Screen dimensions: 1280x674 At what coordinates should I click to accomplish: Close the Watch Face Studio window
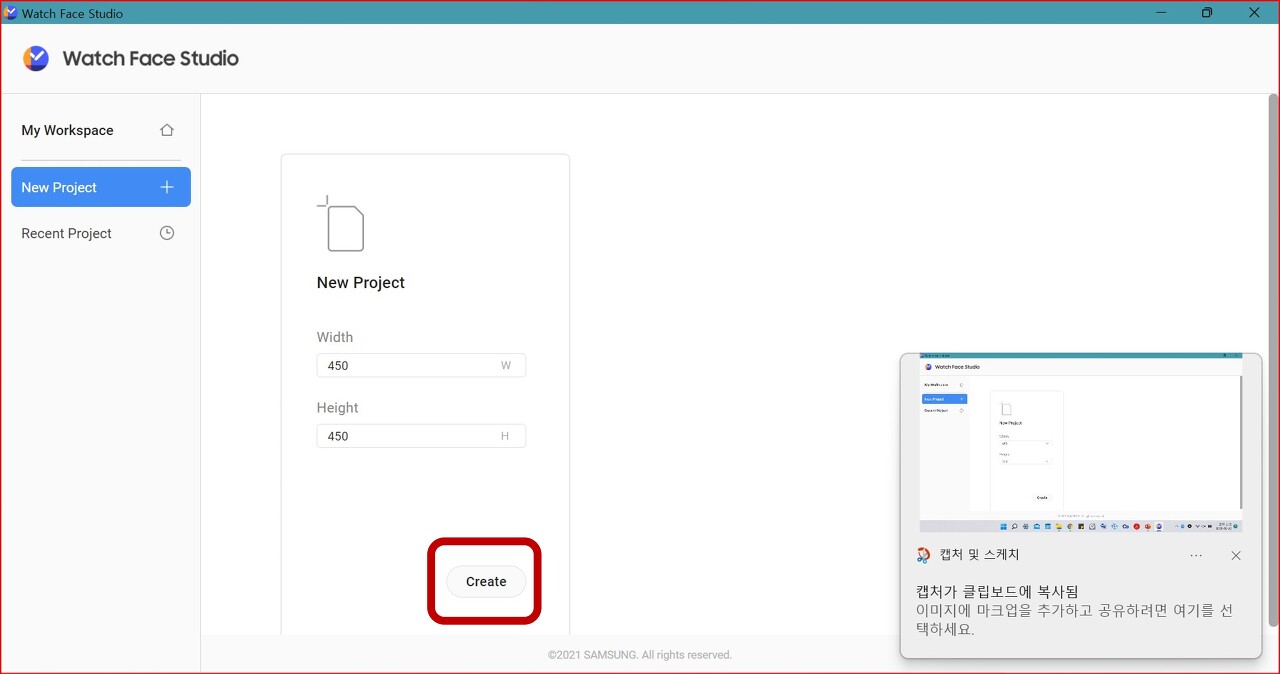pos(1254,13)
